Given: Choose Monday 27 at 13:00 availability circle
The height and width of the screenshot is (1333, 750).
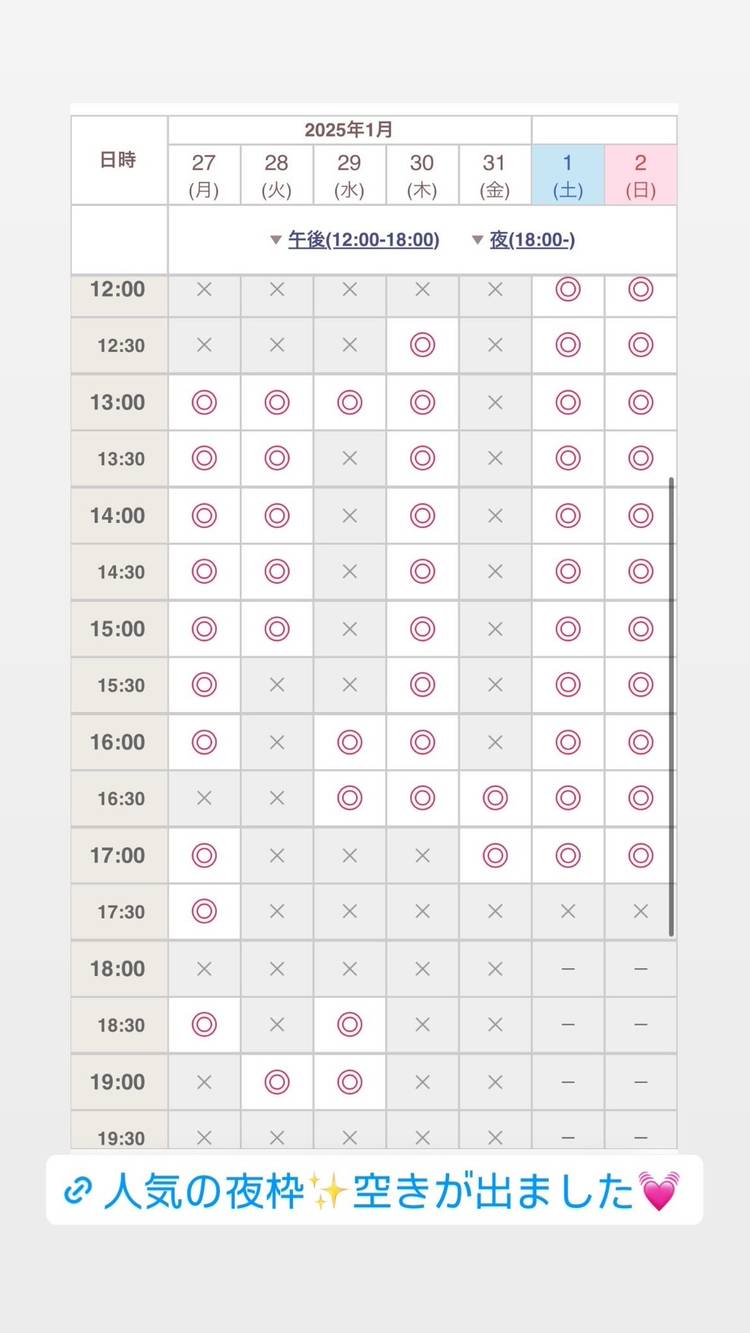Looking at the screenshot, I should pyautogui.click(x=204, y=403).
